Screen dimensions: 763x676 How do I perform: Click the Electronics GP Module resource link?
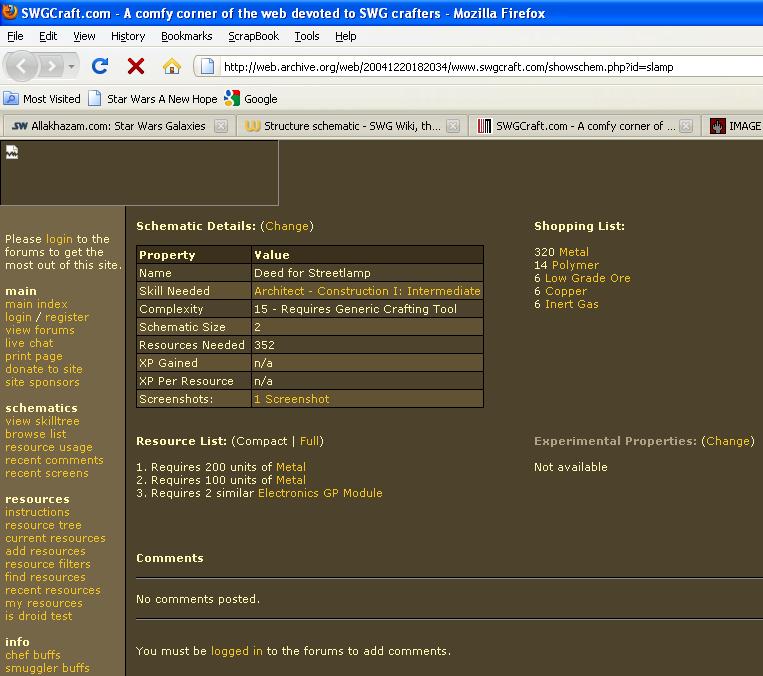pos(320,493)
